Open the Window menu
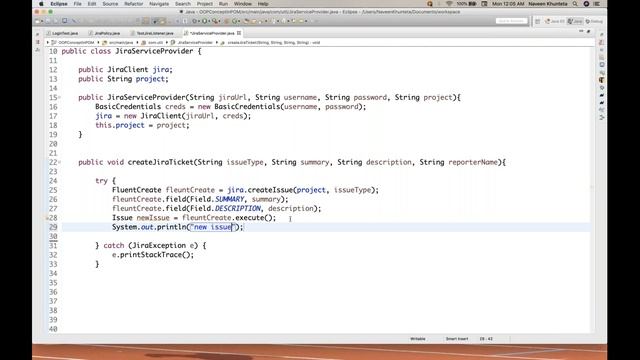The width and height of the screenshot is (640, 360). click(x=243, y=4)
